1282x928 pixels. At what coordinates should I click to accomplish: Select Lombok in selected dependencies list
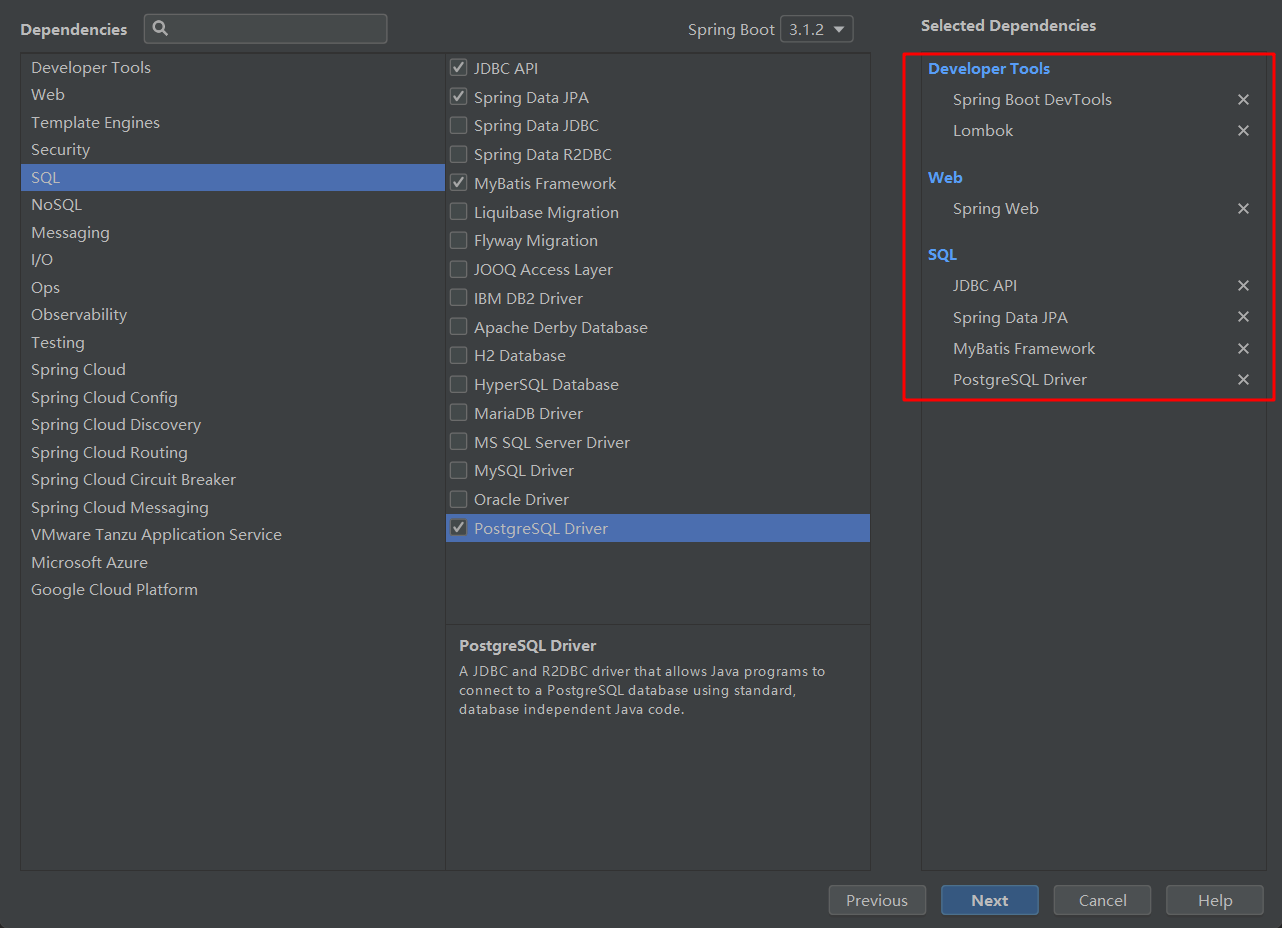coord(983,131)
